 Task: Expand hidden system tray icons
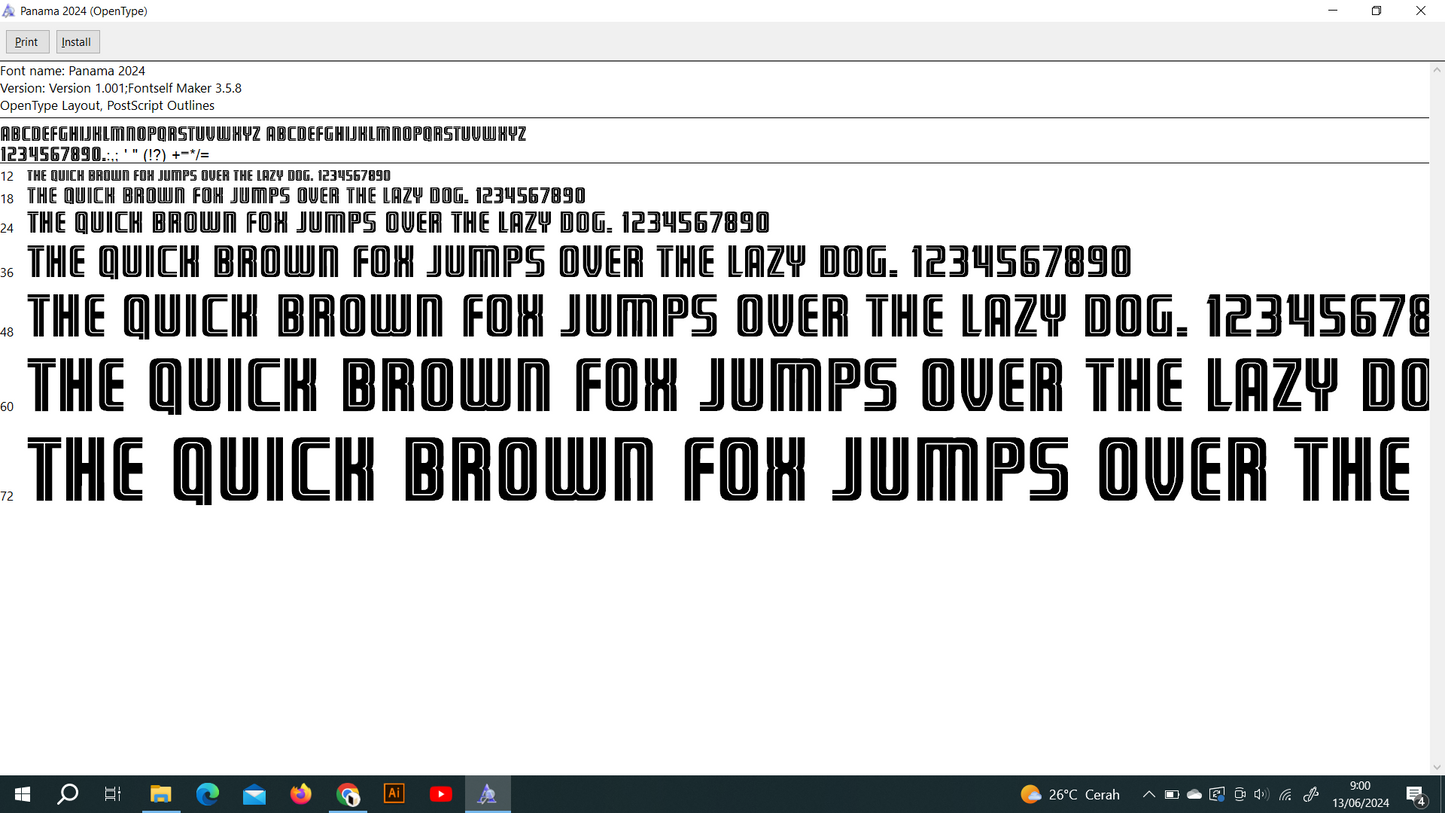1149,794
